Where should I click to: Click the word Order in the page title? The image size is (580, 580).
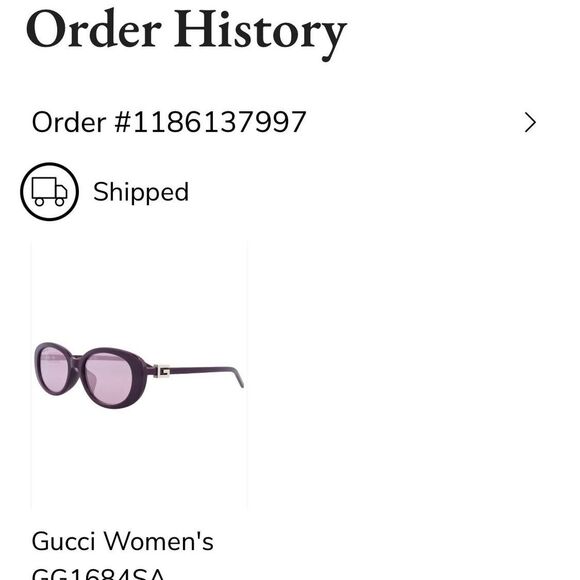pos(94,29)
